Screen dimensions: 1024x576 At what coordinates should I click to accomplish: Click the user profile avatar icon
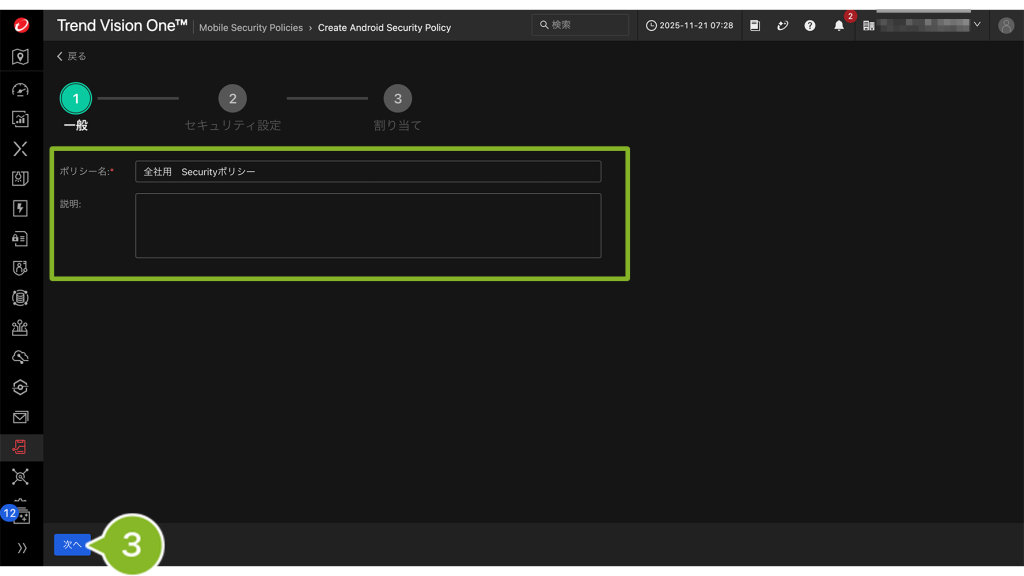(1005, 26)
